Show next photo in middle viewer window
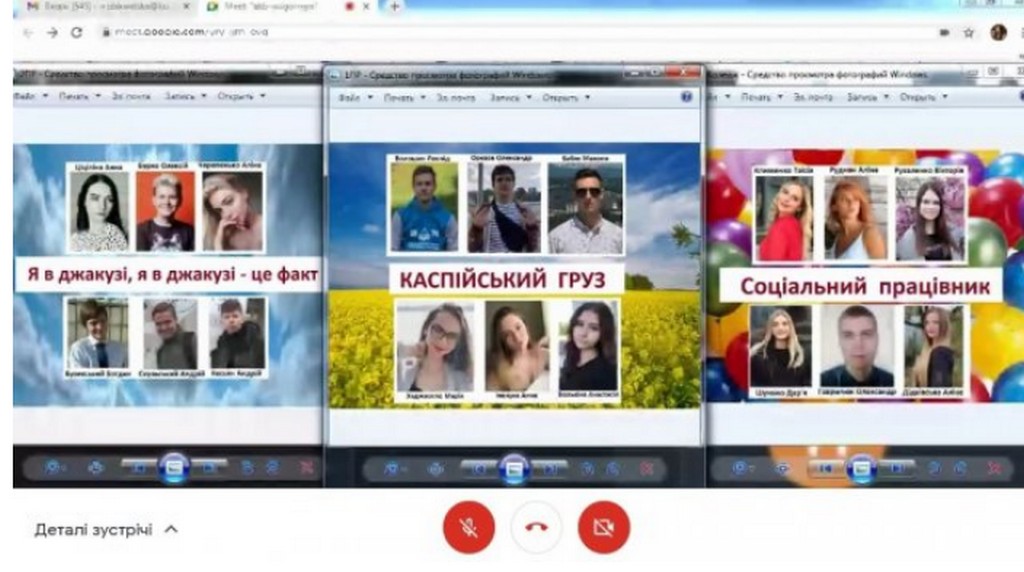The width and height of the screenshot is (1024, 572). pyautogui.click(x=549, y=467)
